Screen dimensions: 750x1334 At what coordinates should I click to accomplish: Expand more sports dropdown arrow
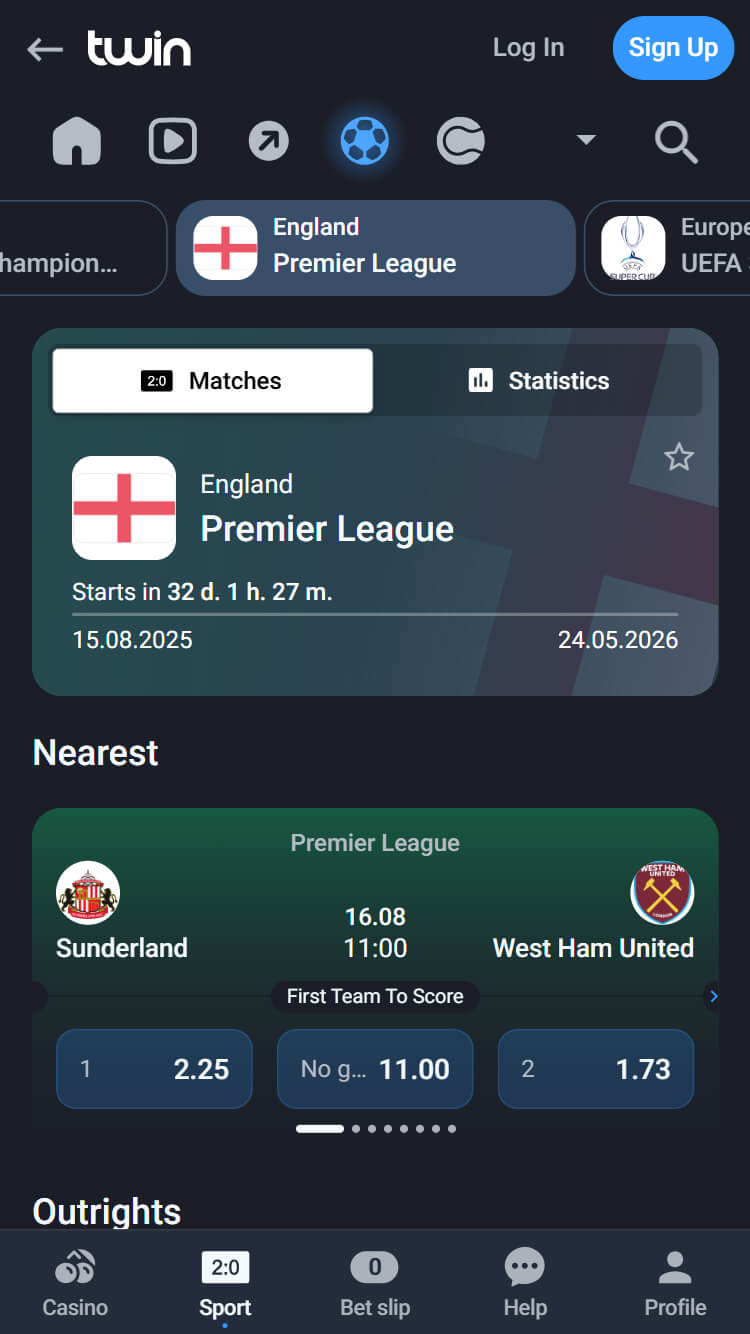pos(586,140)
